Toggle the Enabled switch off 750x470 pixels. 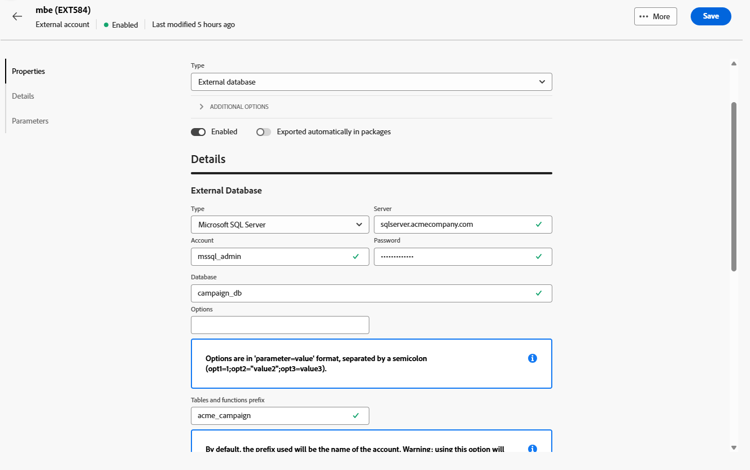(x=198, y=132)
